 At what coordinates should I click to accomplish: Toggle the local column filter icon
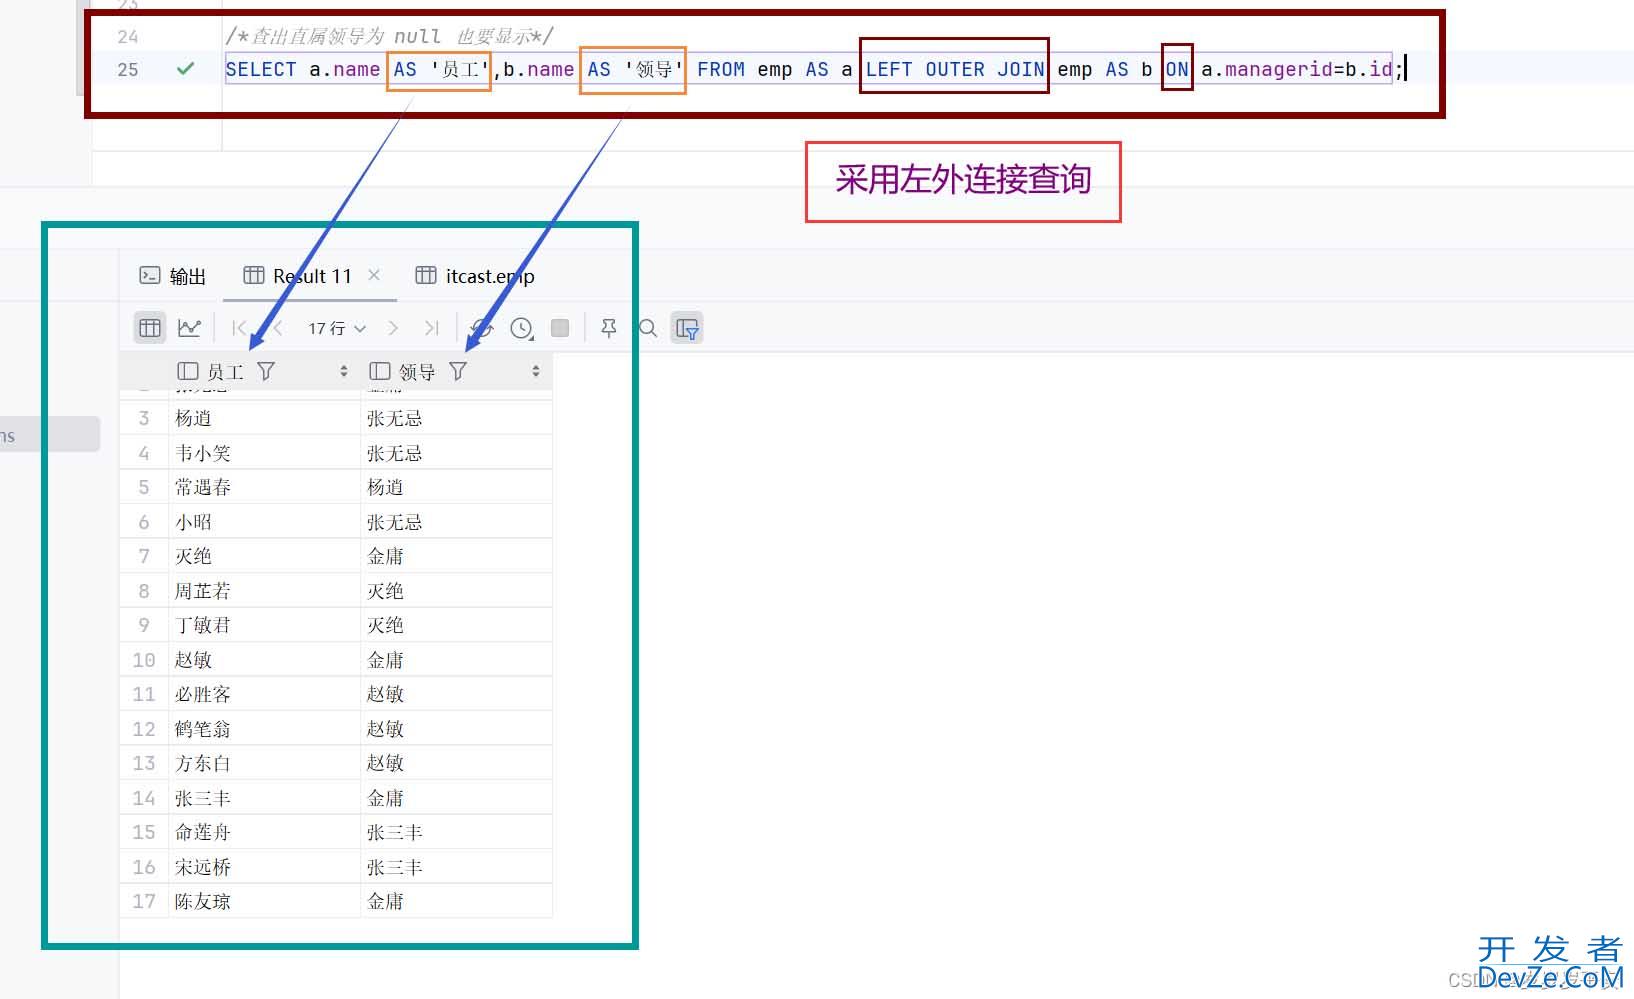click(687, 328)
